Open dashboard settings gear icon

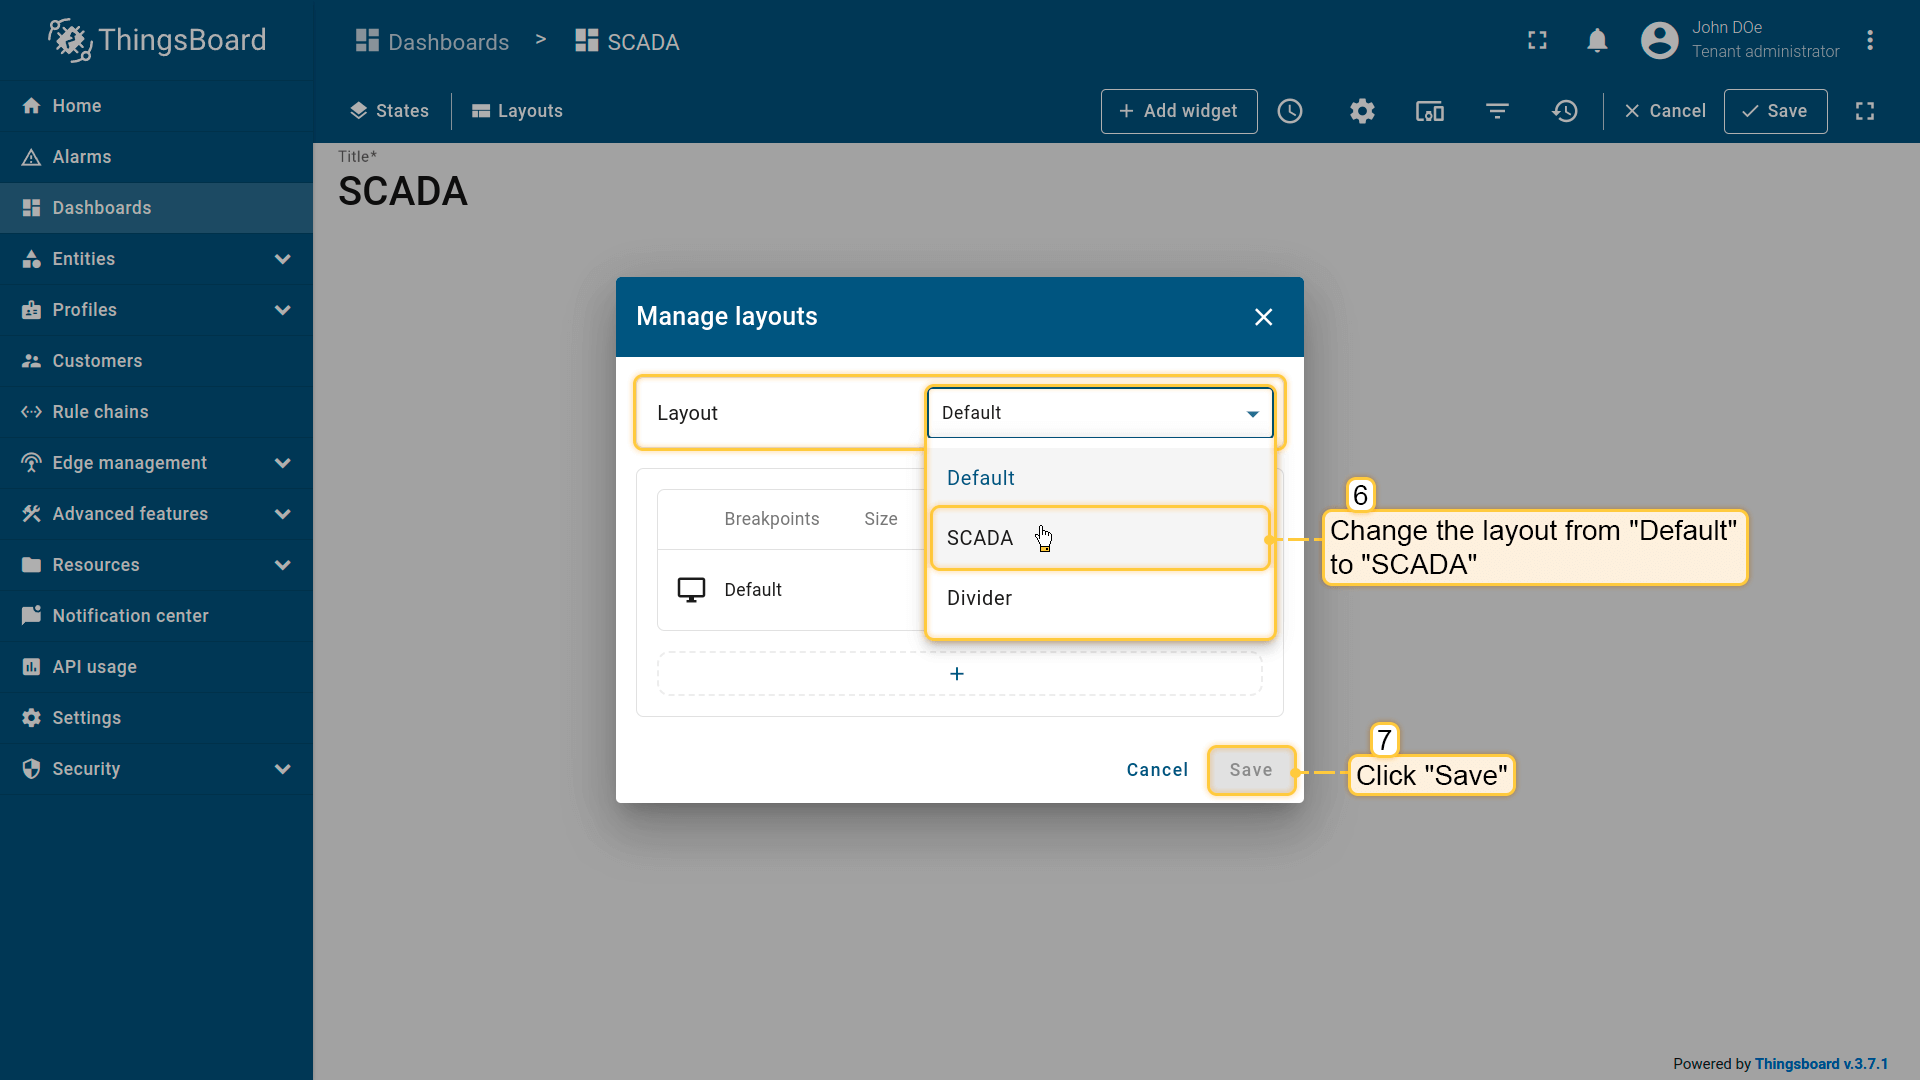coord(1362,111)
